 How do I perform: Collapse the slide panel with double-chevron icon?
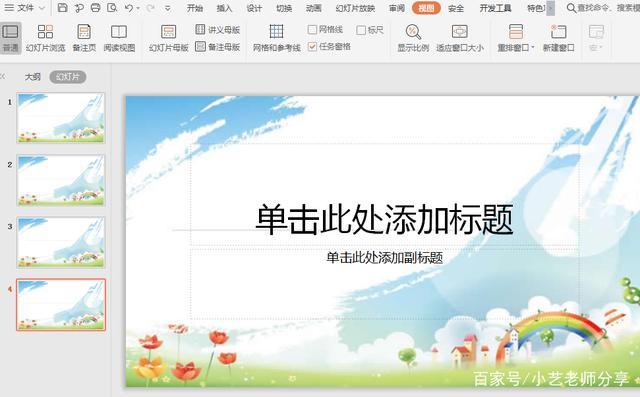(3, 76)
